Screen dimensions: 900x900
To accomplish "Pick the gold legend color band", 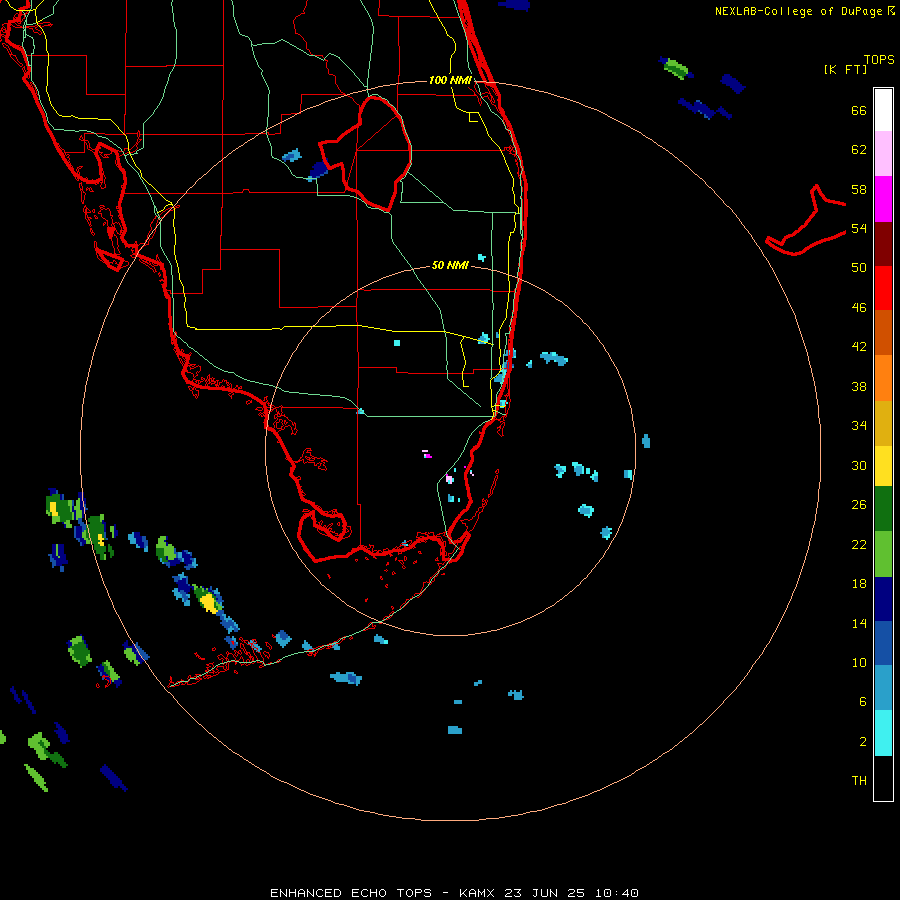I will click(883, 423).
